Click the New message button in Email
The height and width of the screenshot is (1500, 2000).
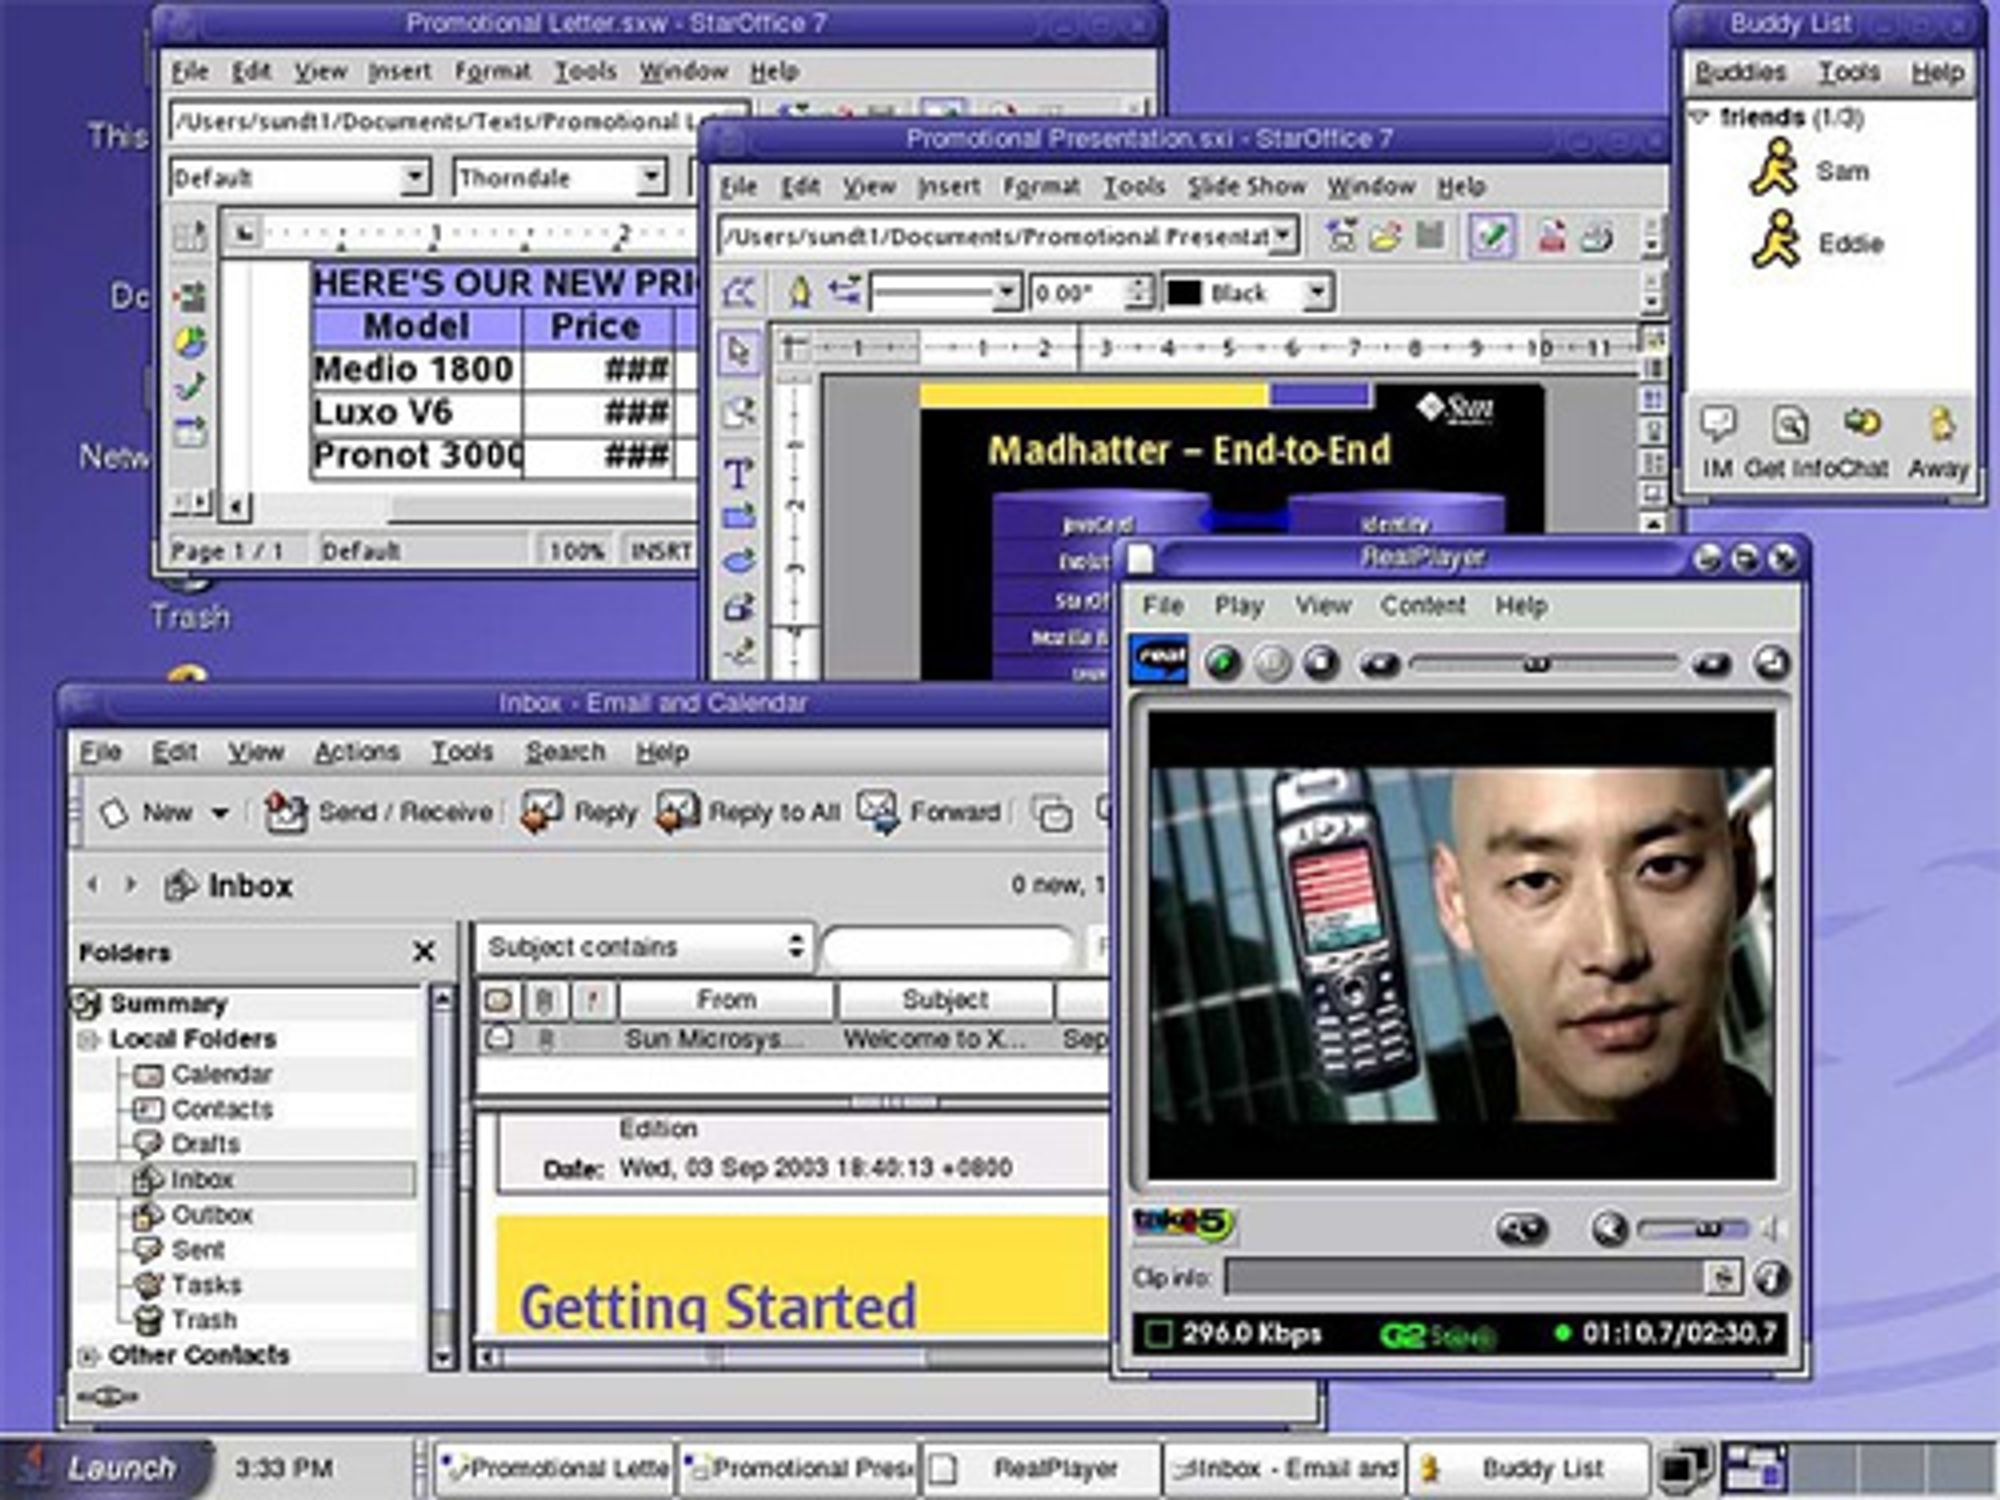pos(145,812)
